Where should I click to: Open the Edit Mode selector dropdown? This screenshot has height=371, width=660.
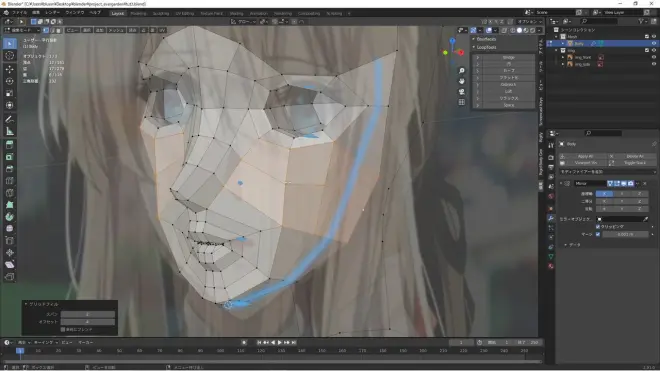tap(22, 30)
